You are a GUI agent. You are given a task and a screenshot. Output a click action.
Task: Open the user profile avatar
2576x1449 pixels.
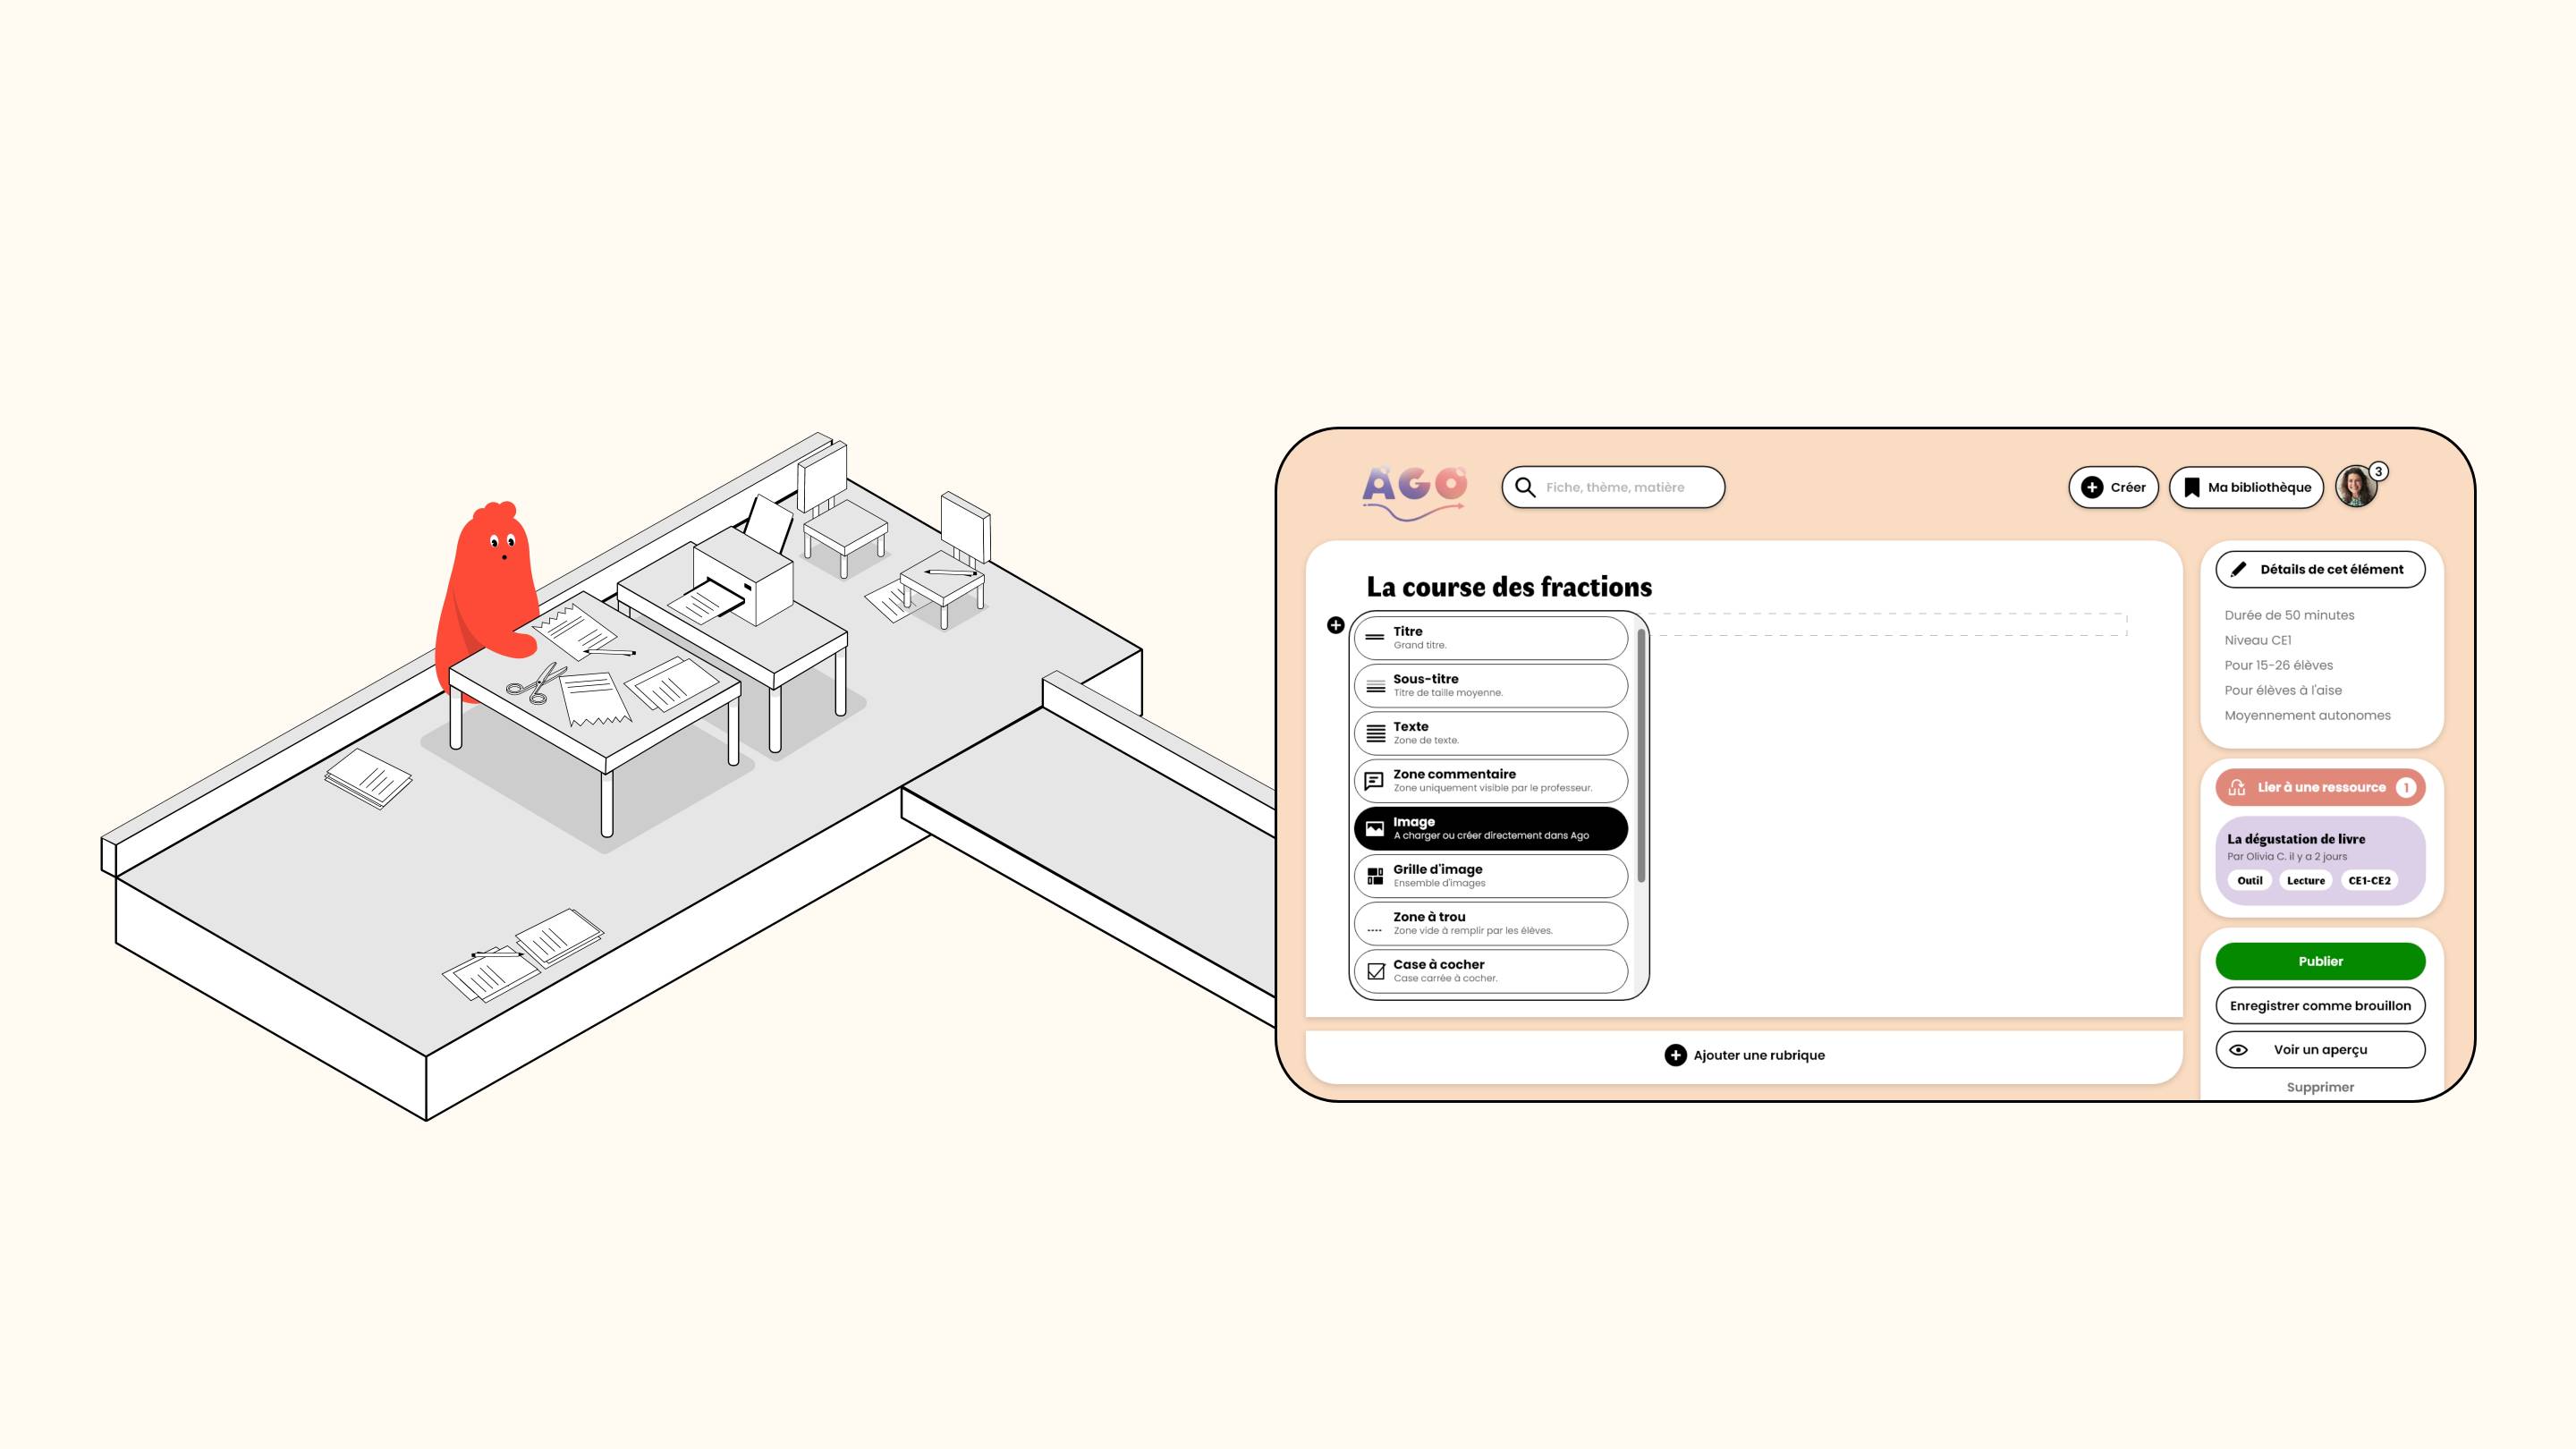click(2356, 487)
